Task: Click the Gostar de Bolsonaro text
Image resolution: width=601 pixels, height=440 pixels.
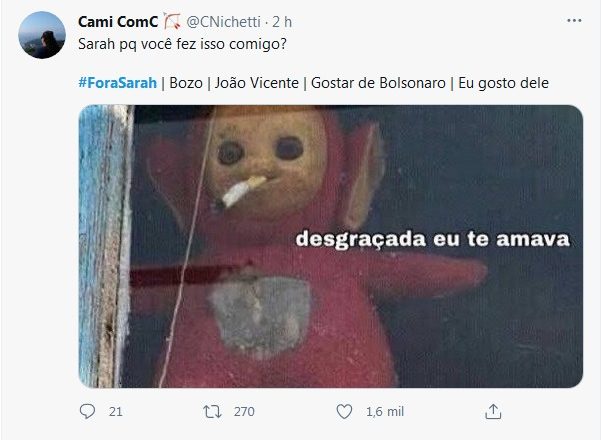Action: (378, 83)
